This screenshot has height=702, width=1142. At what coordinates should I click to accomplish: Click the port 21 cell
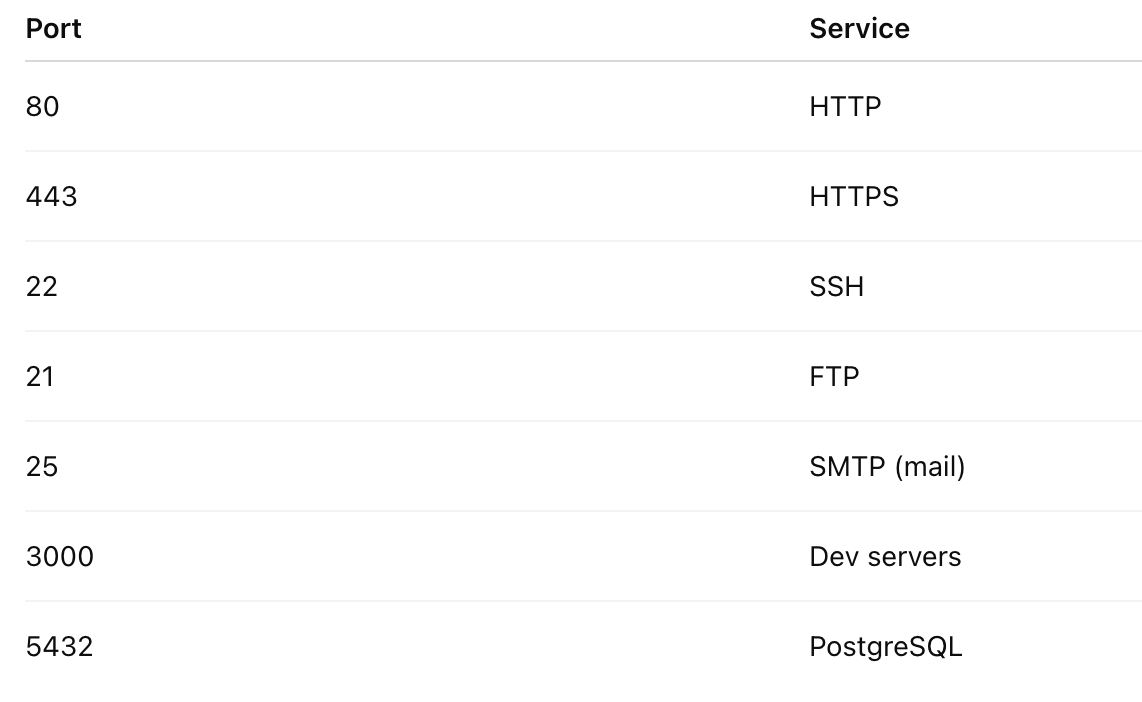[40, 376]
